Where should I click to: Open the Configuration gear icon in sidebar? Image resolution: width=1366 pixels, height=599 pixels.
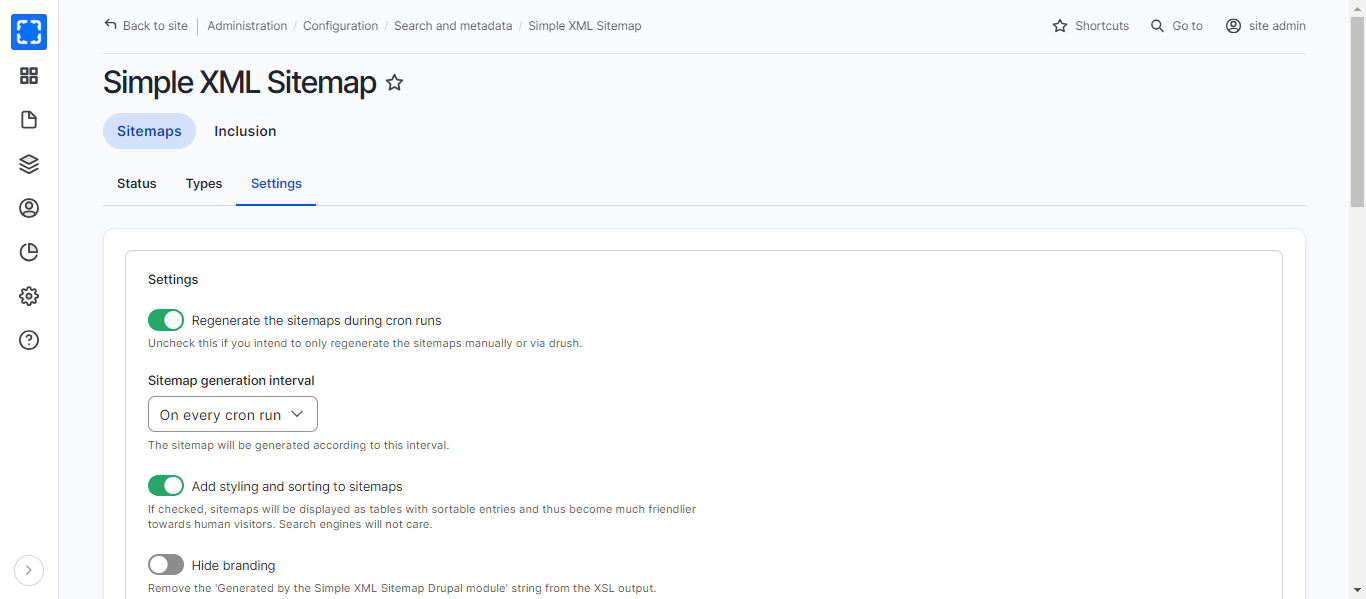[29, 296]
